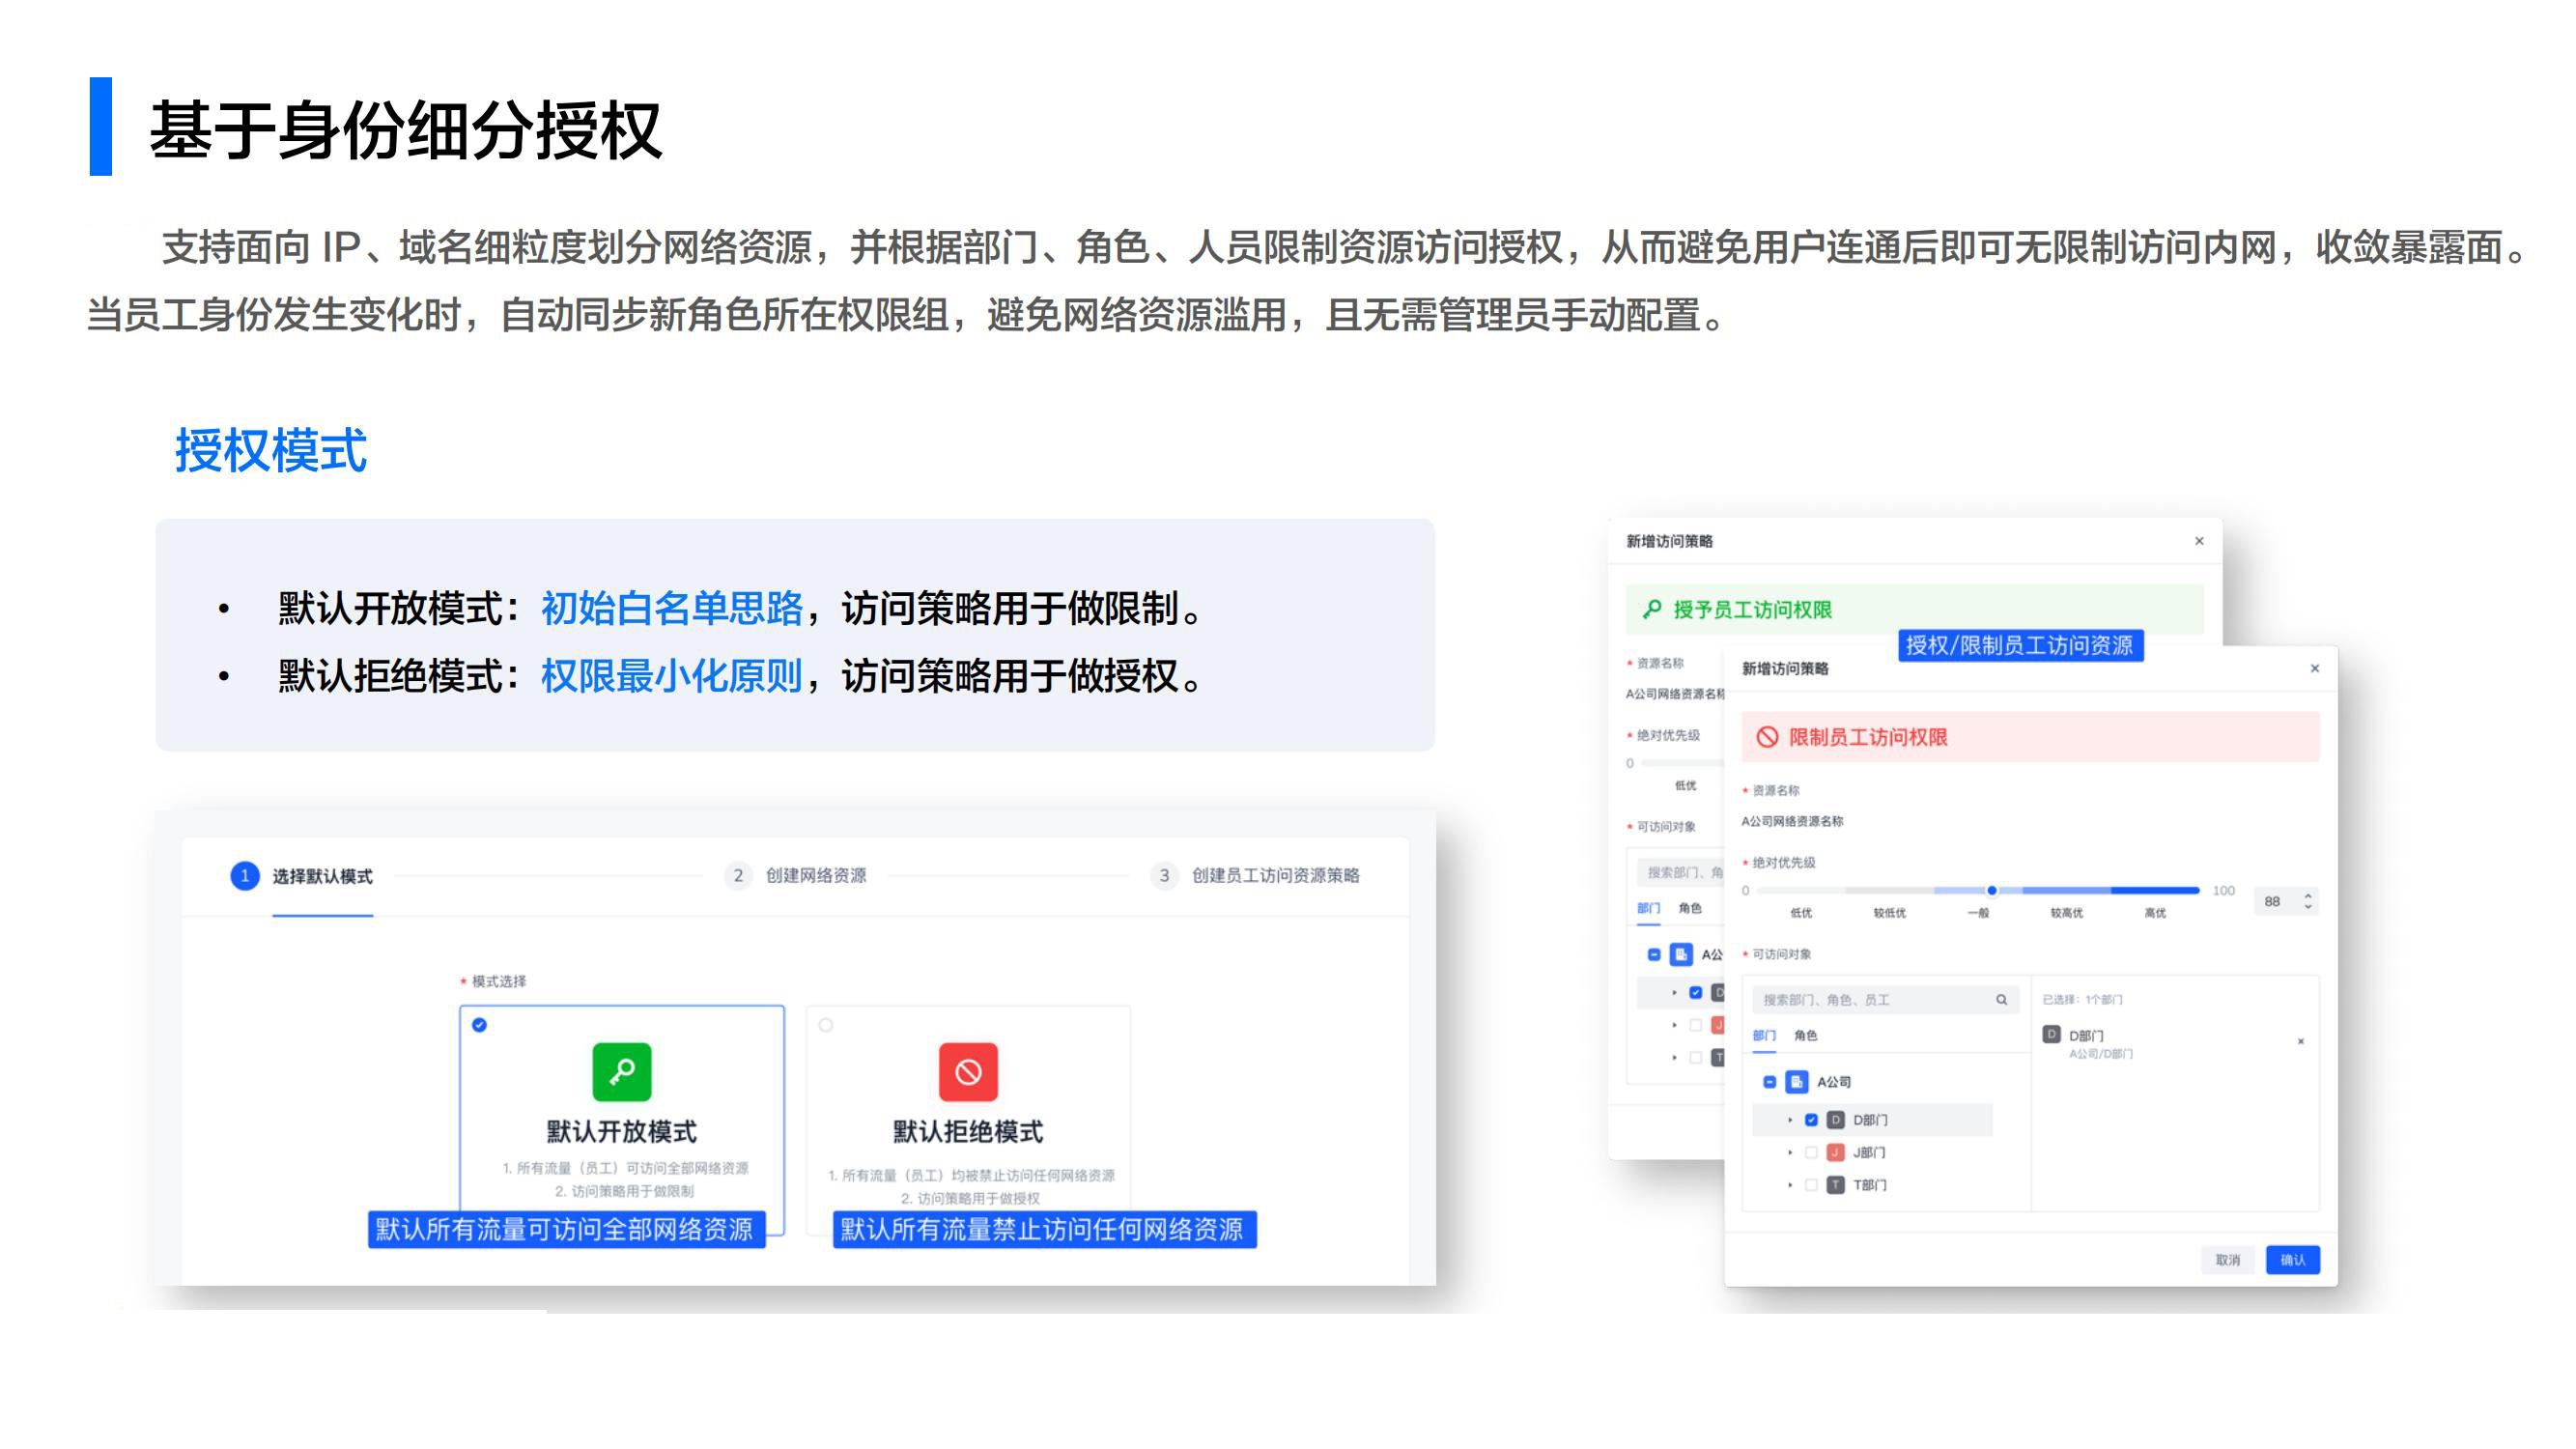Click the T部门 tree row label
This screenshot has width=2576, height=1449.
[1870, 1184]
